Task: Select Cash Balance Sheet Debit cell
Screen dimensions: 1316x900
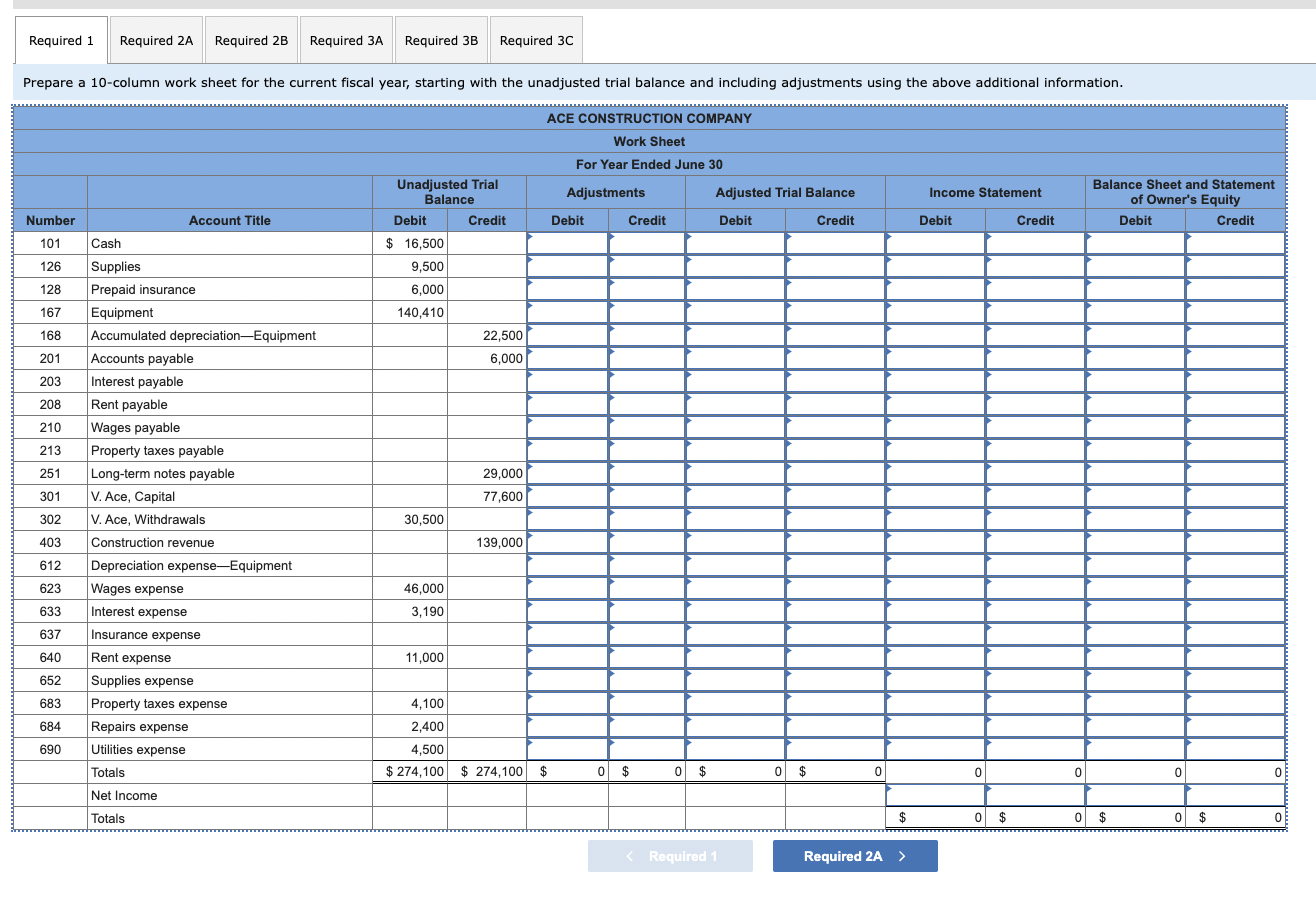Action: tap(1135, 243)
